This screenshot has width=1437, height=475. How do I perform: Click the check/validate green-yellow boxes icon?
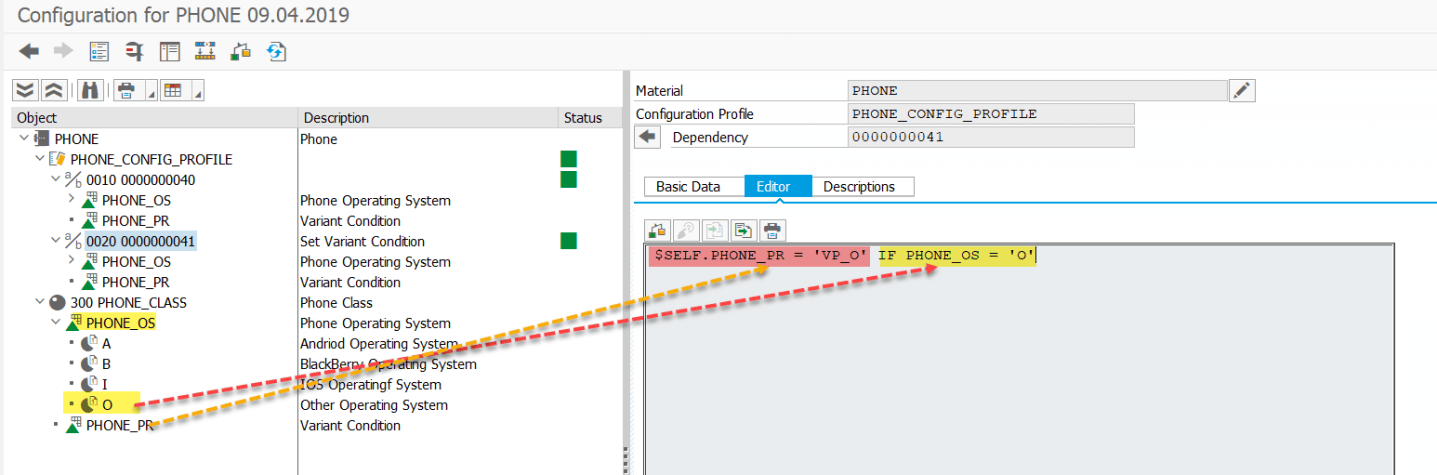pyautogui.click(x=241, y=51)
